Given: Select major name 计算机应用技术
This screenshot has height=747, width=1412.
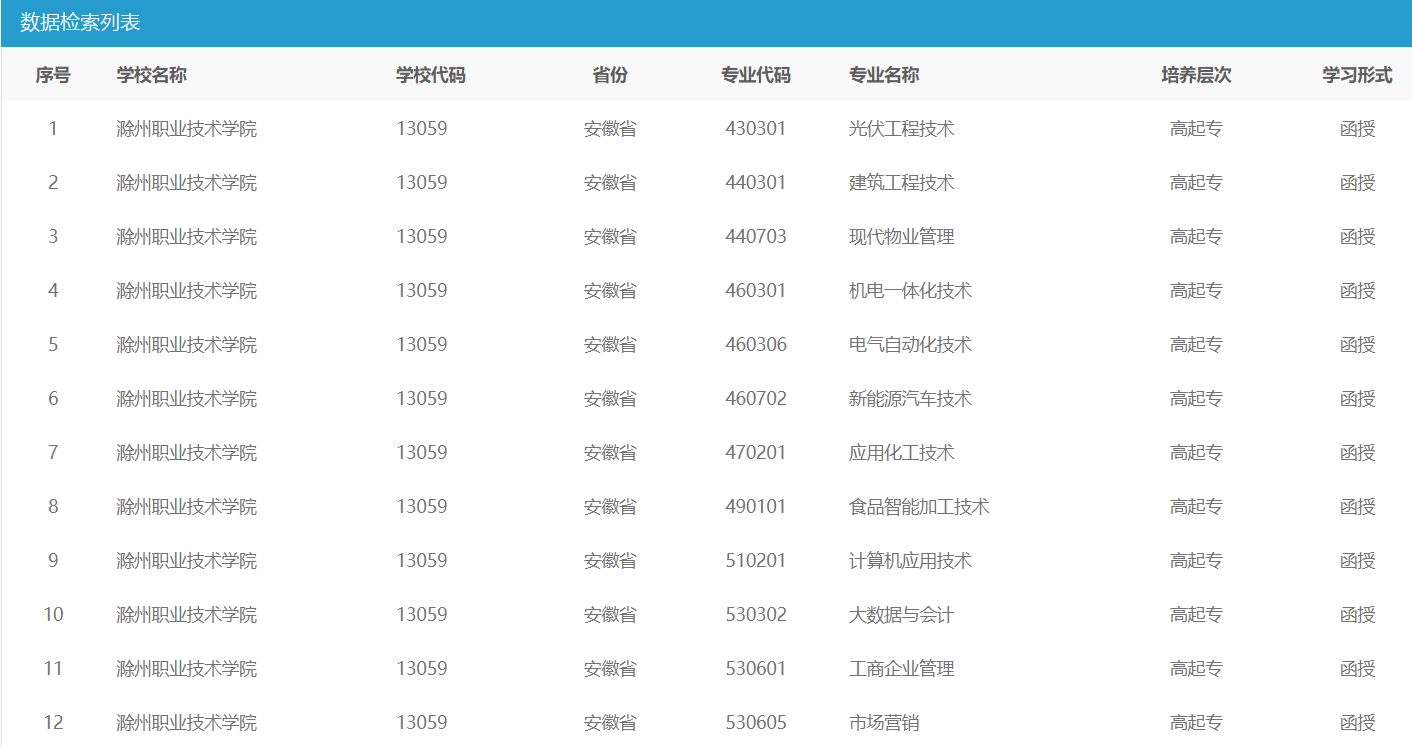Looking at the screenshot, I should pos(910,561).
